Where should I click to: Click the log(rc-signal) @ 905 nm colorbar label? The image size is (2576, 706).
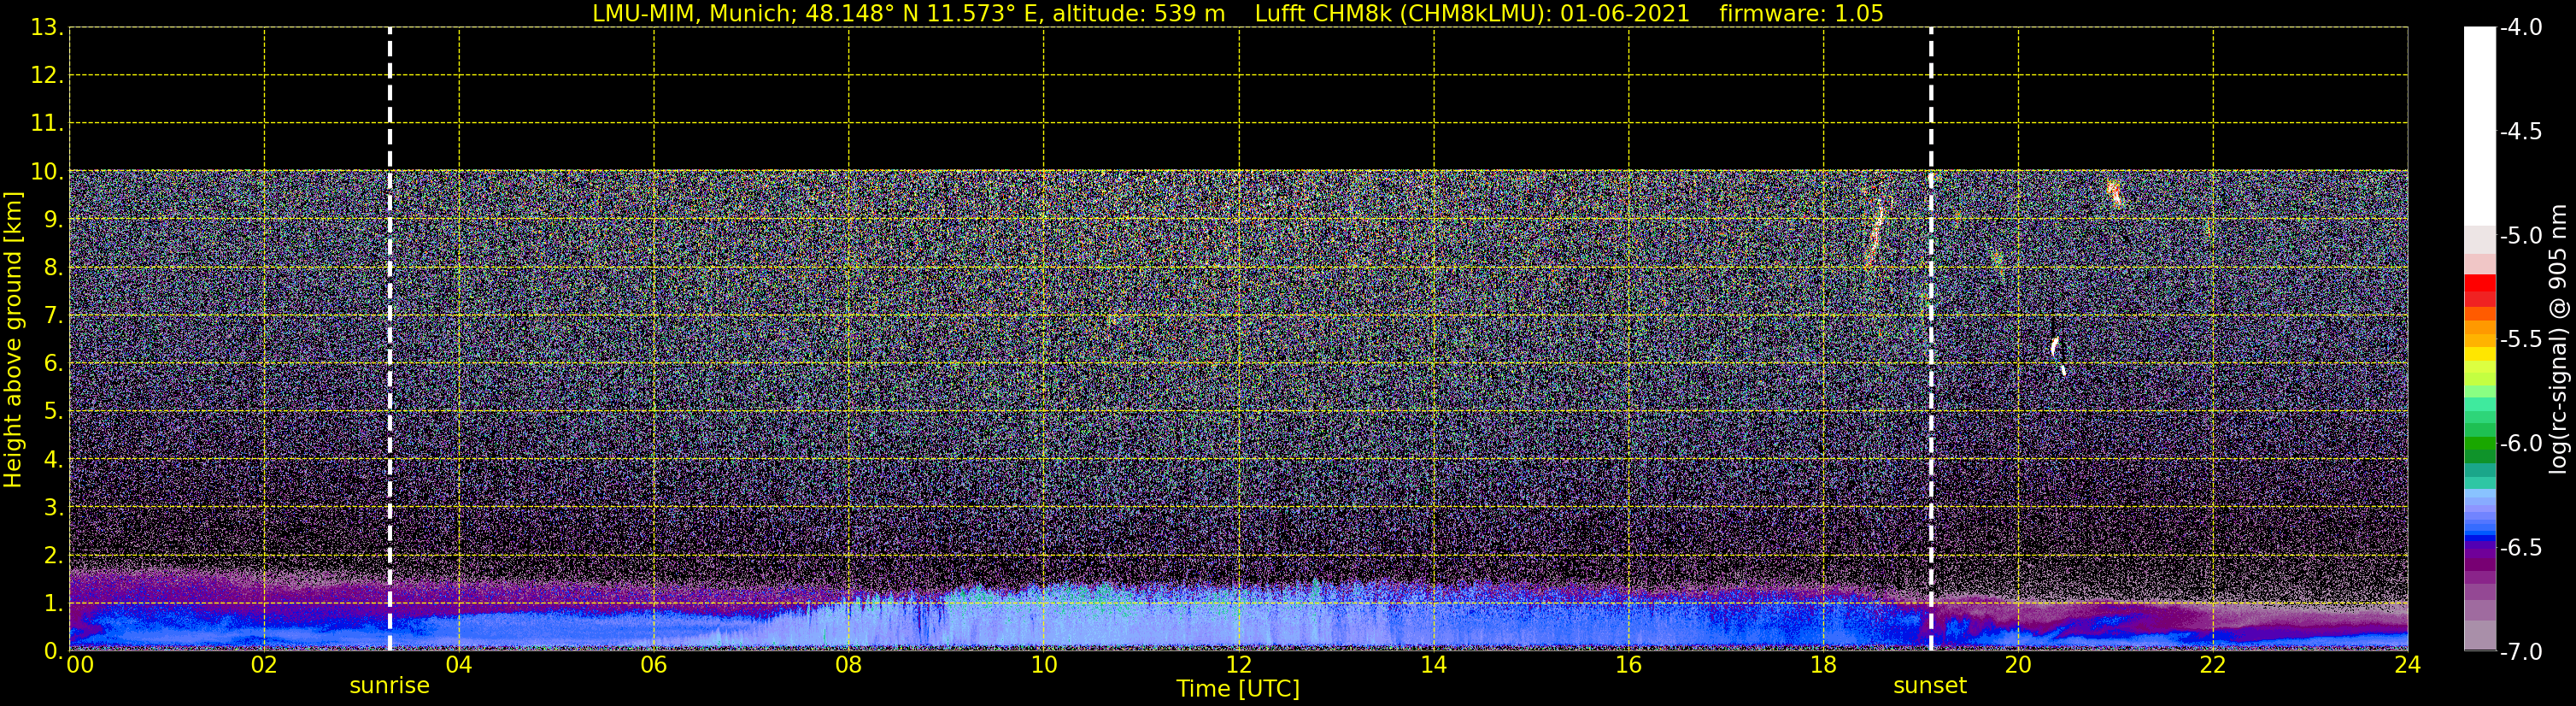(x=2560, y=339)
